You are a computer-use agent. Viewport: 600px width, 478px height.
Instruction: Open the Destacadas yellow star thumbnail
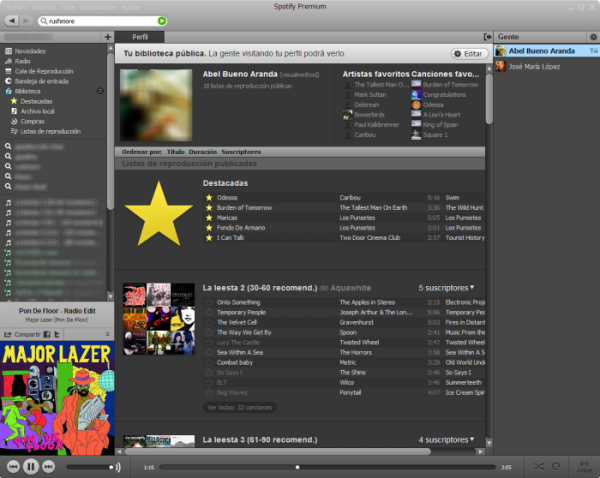158,213
